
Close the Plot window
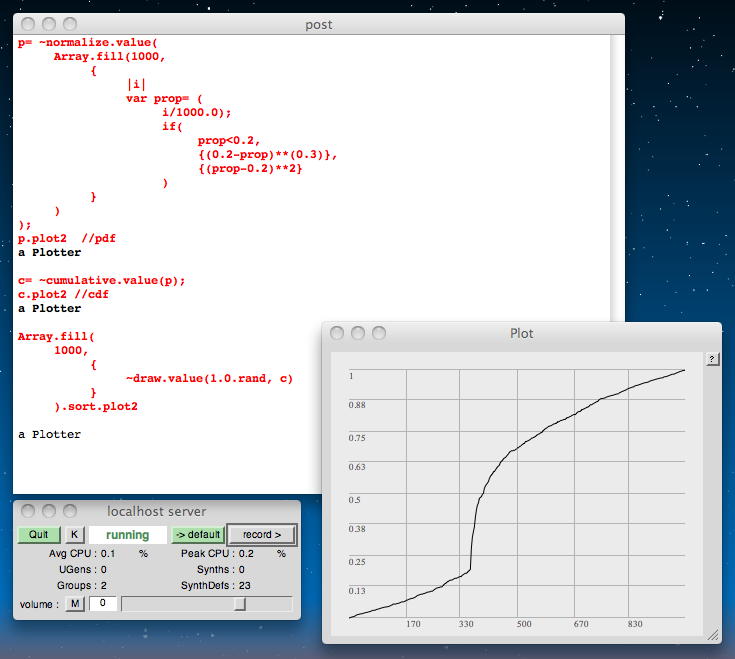click(x=338, y=333)
